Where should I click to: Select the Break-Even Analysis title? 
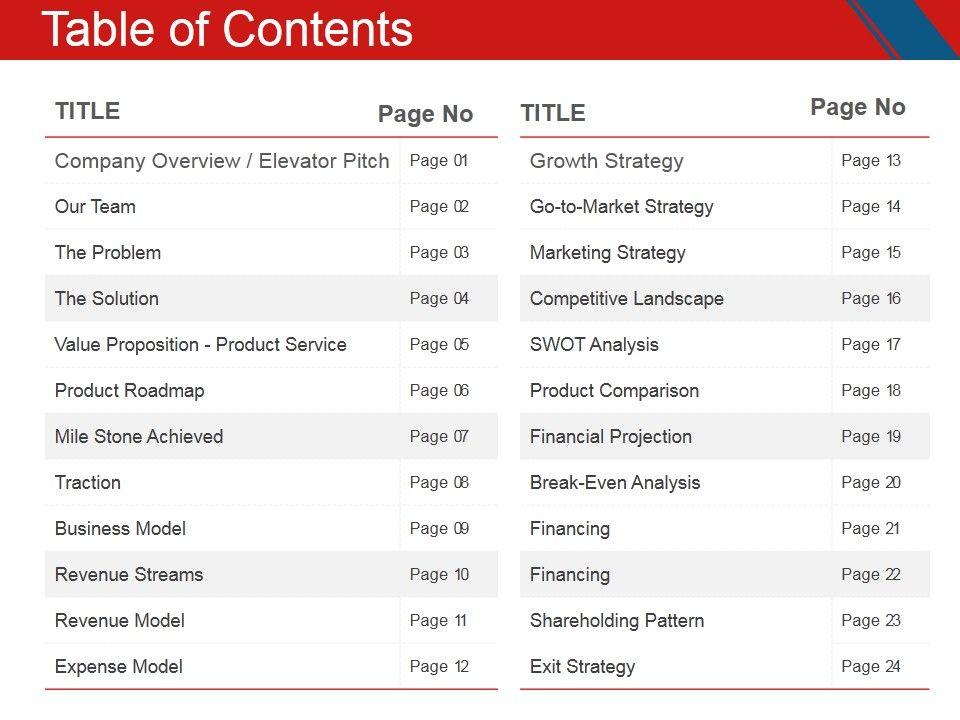tap(615, 483)
